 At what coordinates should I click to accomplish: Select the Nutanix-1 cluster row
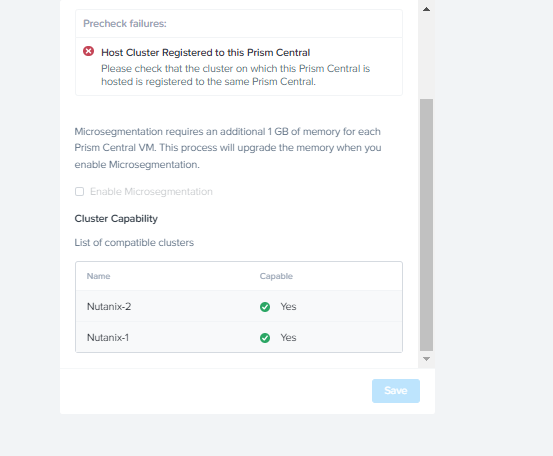coord(239,337)
